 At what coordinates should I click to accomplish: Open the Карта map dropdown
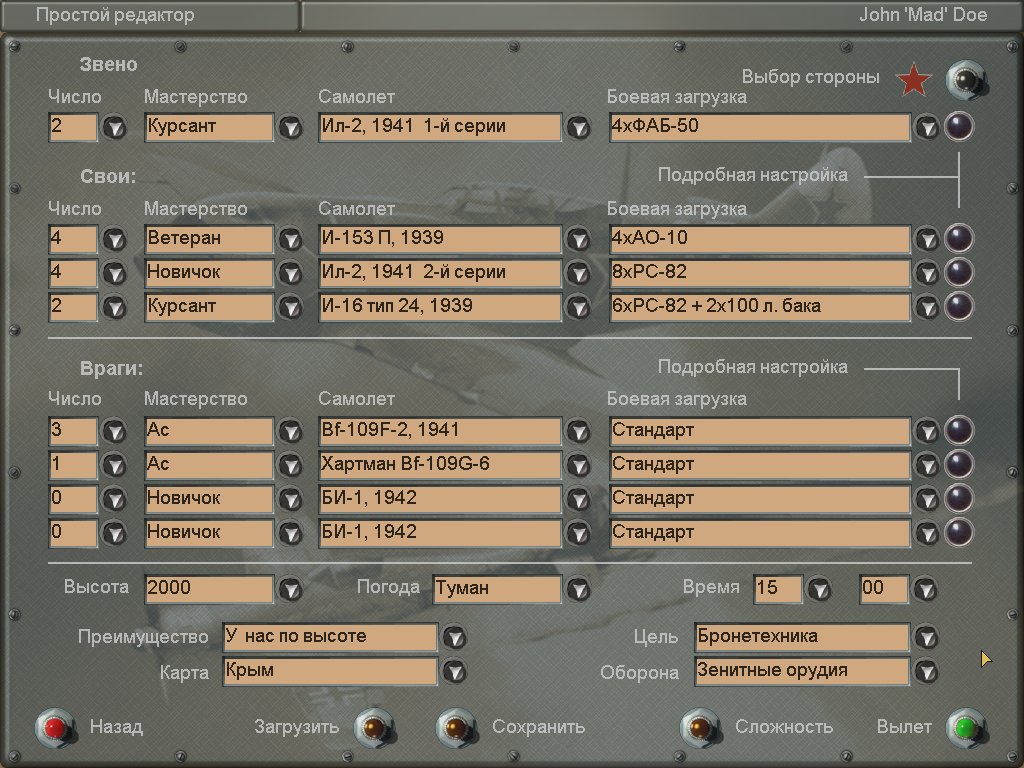[x=455, y=671]
